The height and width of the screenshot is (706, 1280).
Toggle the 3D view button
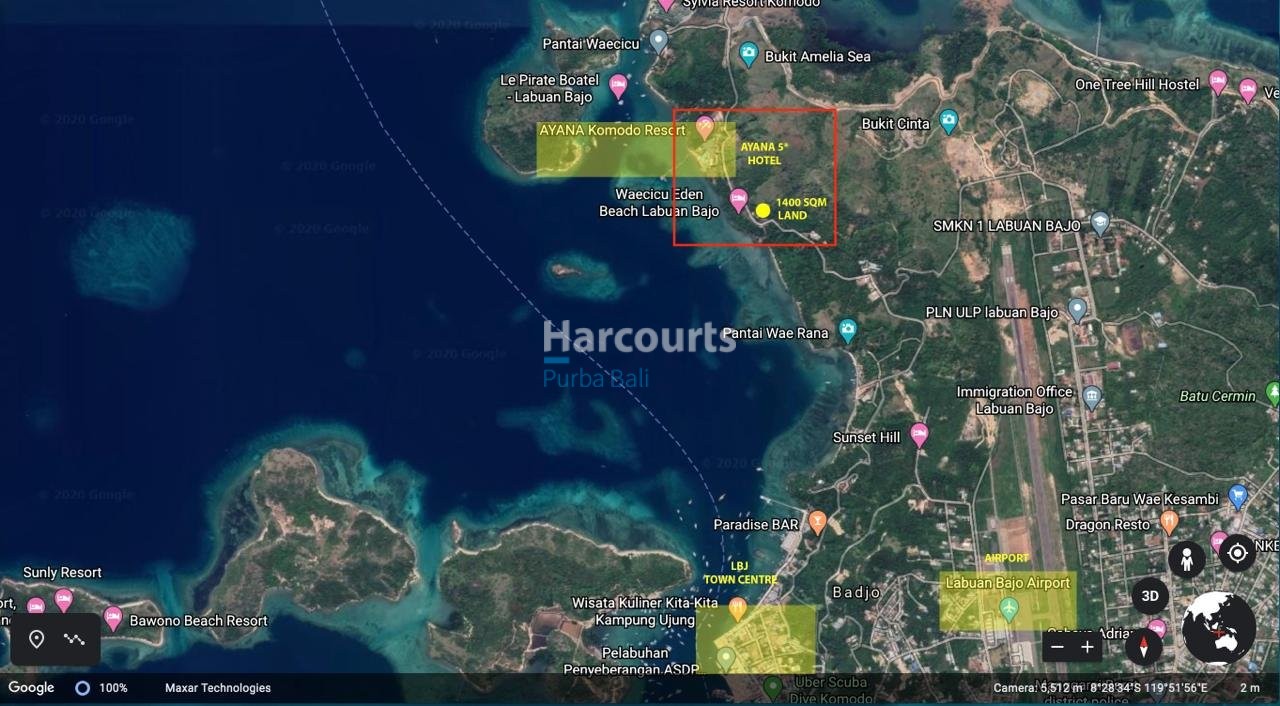[1150, 596]
